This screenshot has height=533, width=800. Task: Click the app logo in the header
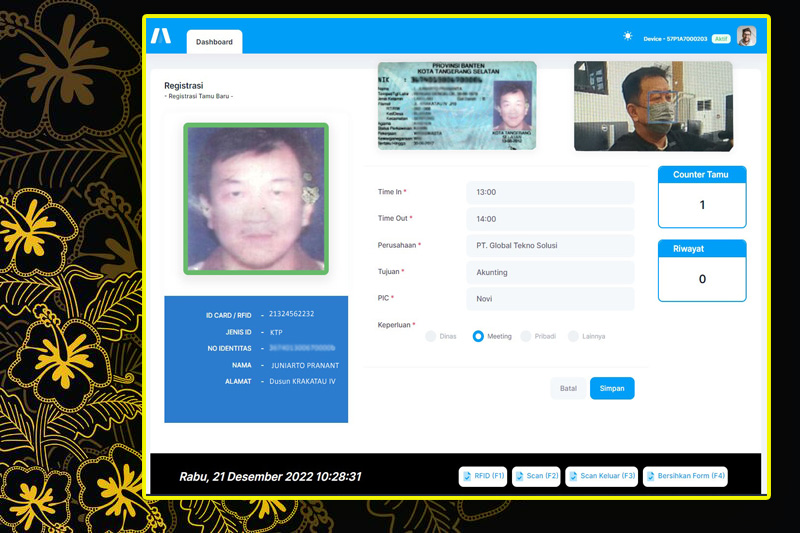pos(161,37)
